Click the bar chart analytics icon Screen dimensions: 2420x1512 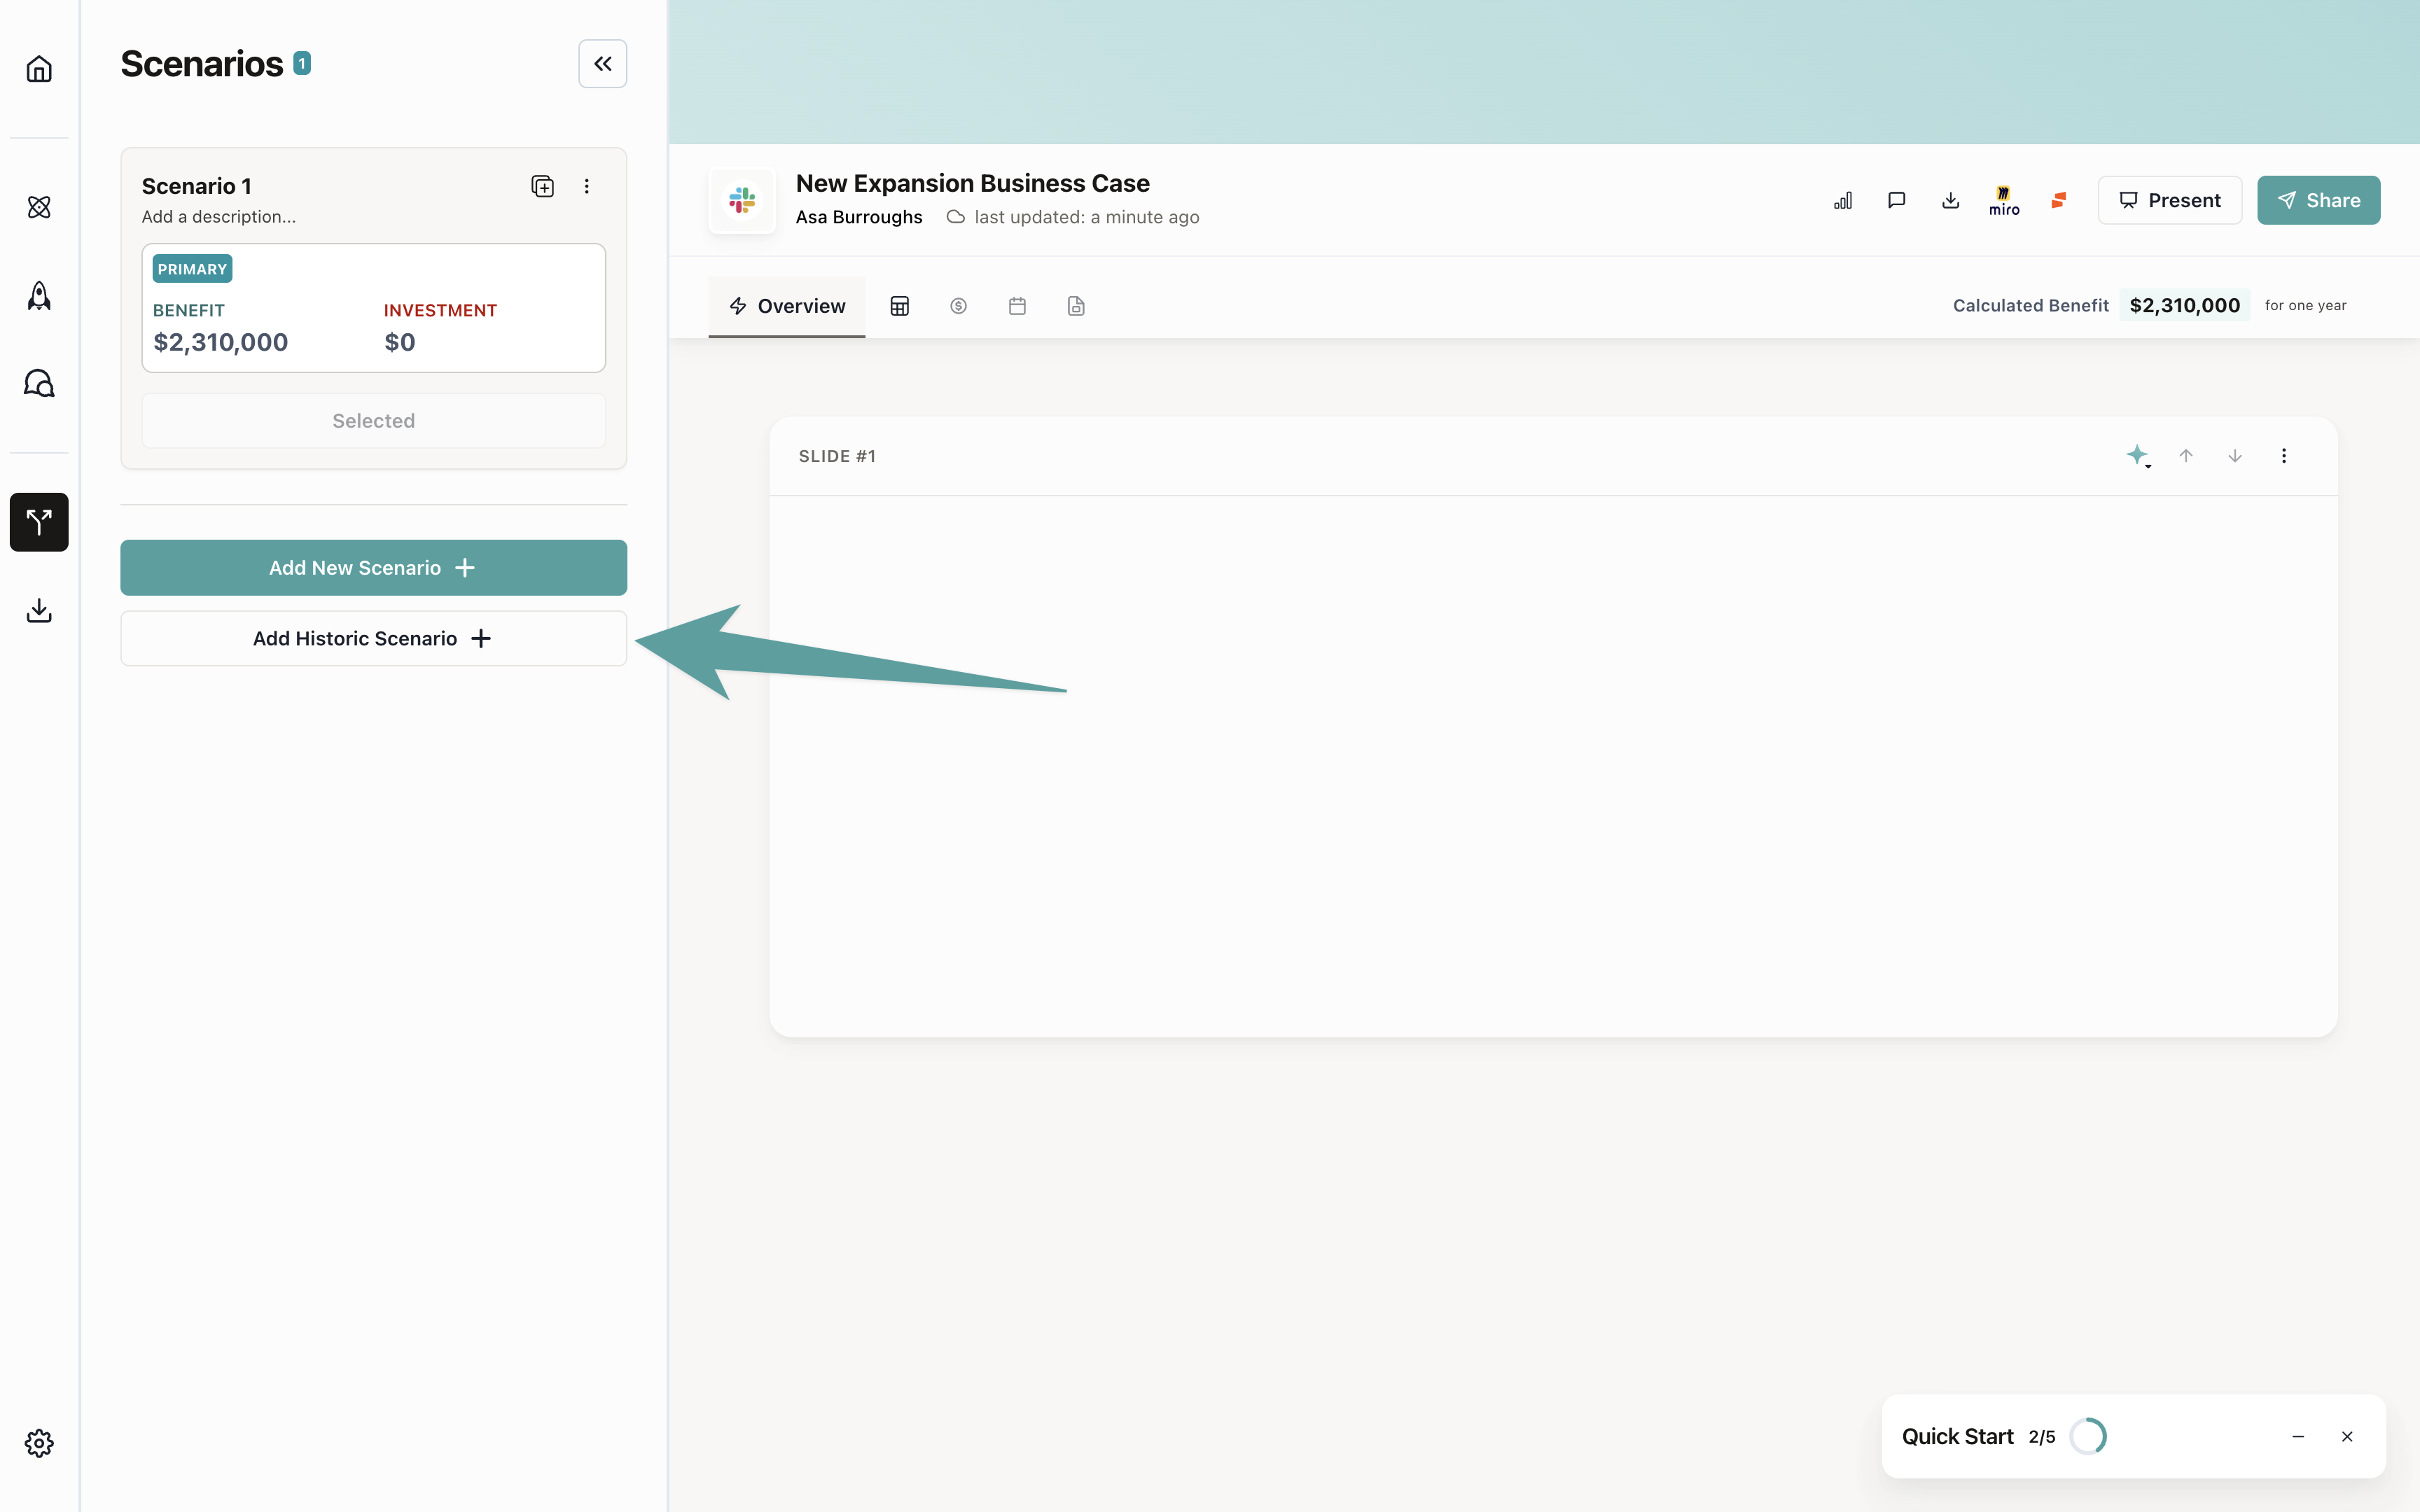click(x=1843, y=200)
